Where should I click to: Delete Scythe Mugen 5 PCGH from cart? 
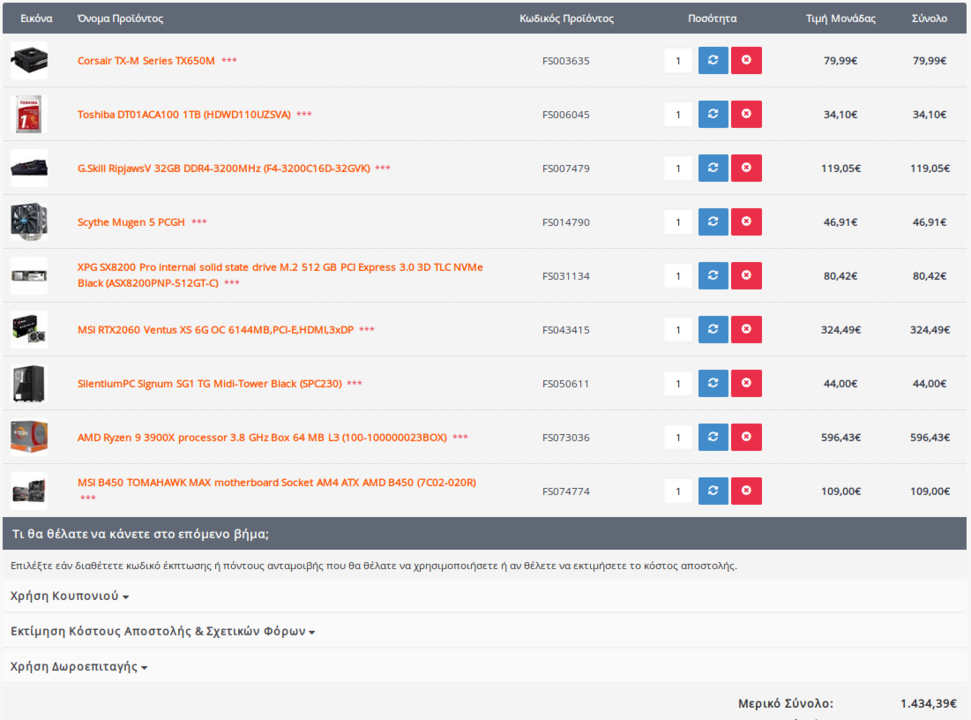746,222
